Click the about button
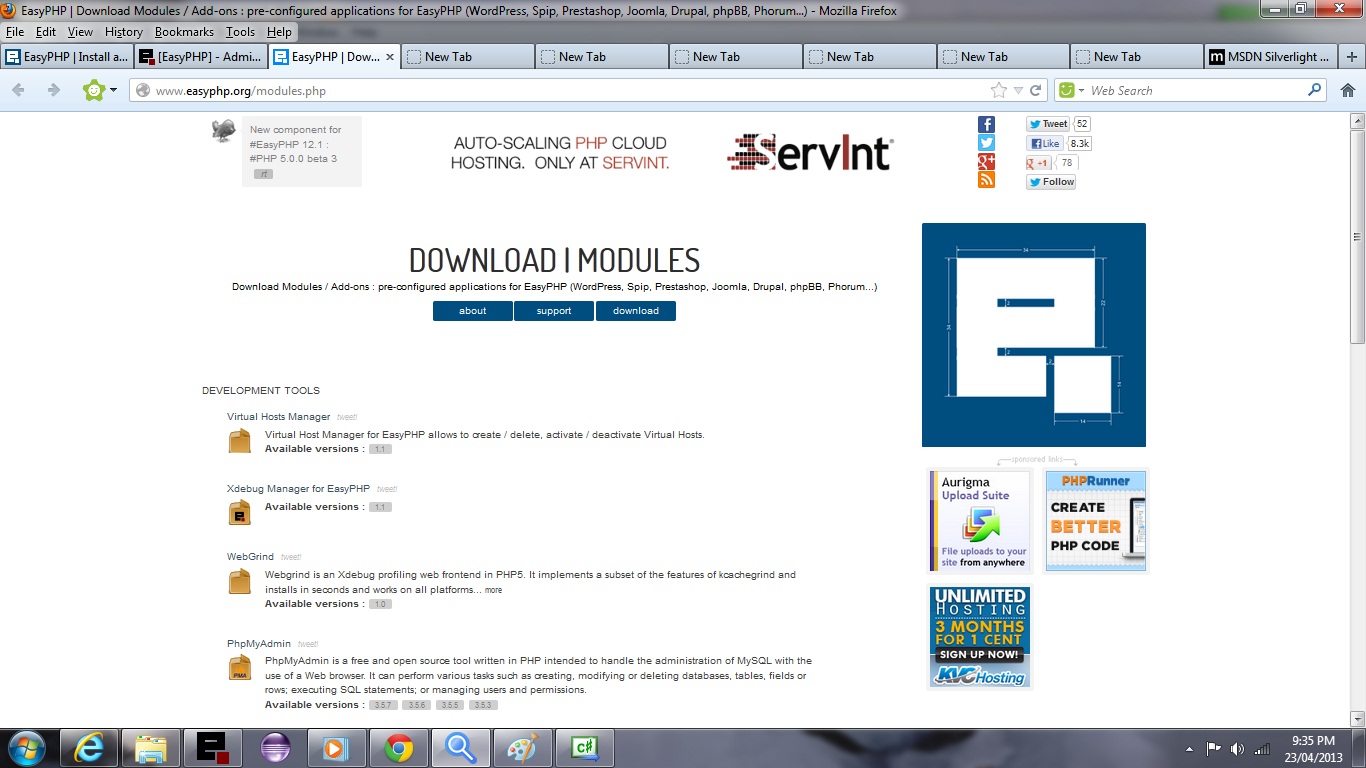The height and width of the screenshot is (768, 1366). 473,311
